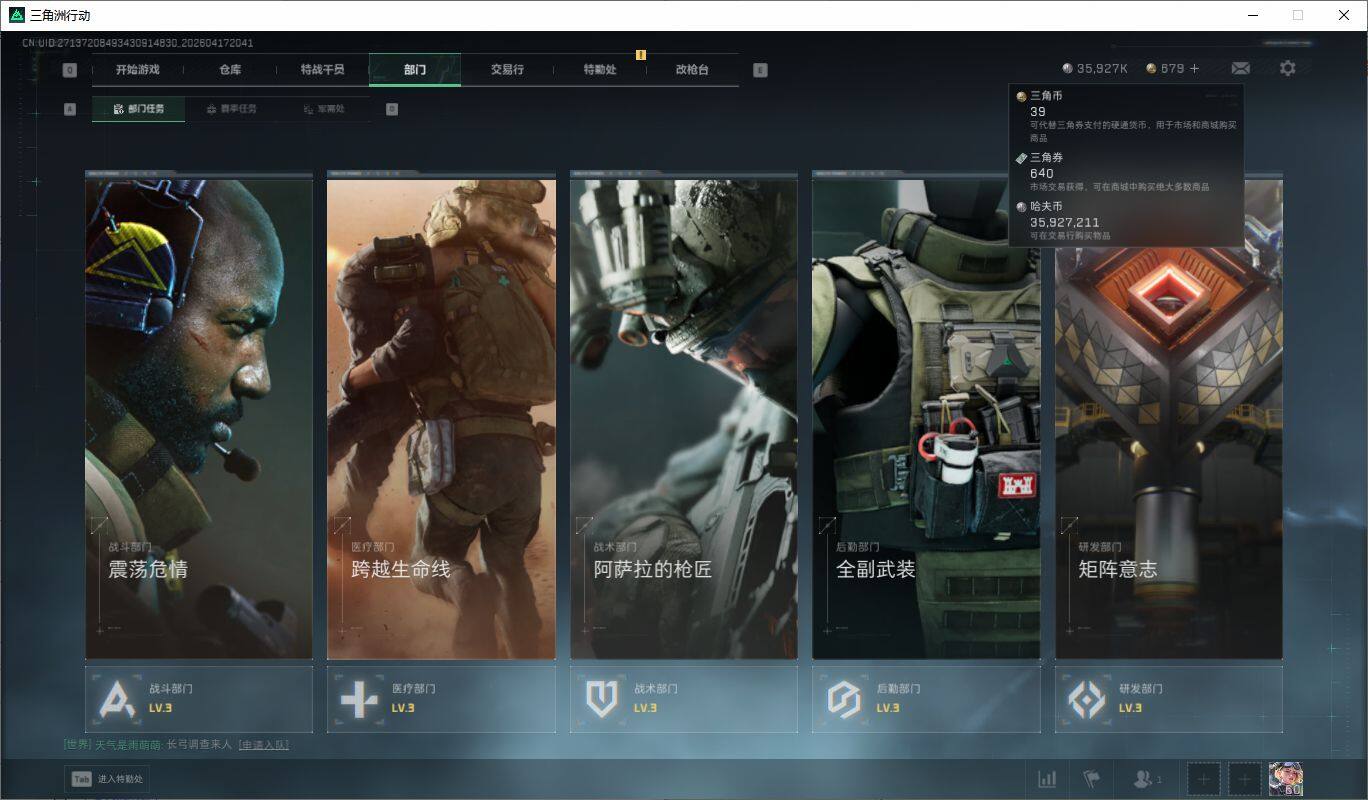
Task: Open the 矩阵意志 mission card
Action: (1169, 453)
